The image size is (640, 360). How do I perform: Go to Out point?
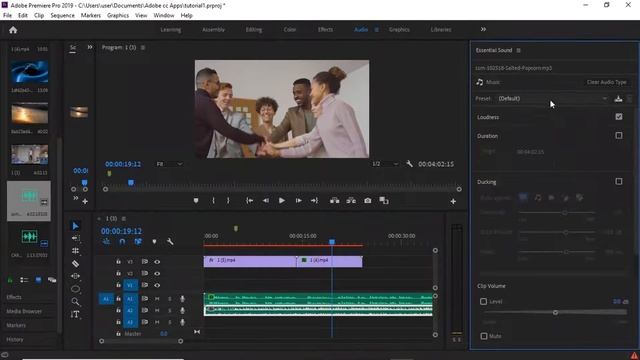pos(314,200)
